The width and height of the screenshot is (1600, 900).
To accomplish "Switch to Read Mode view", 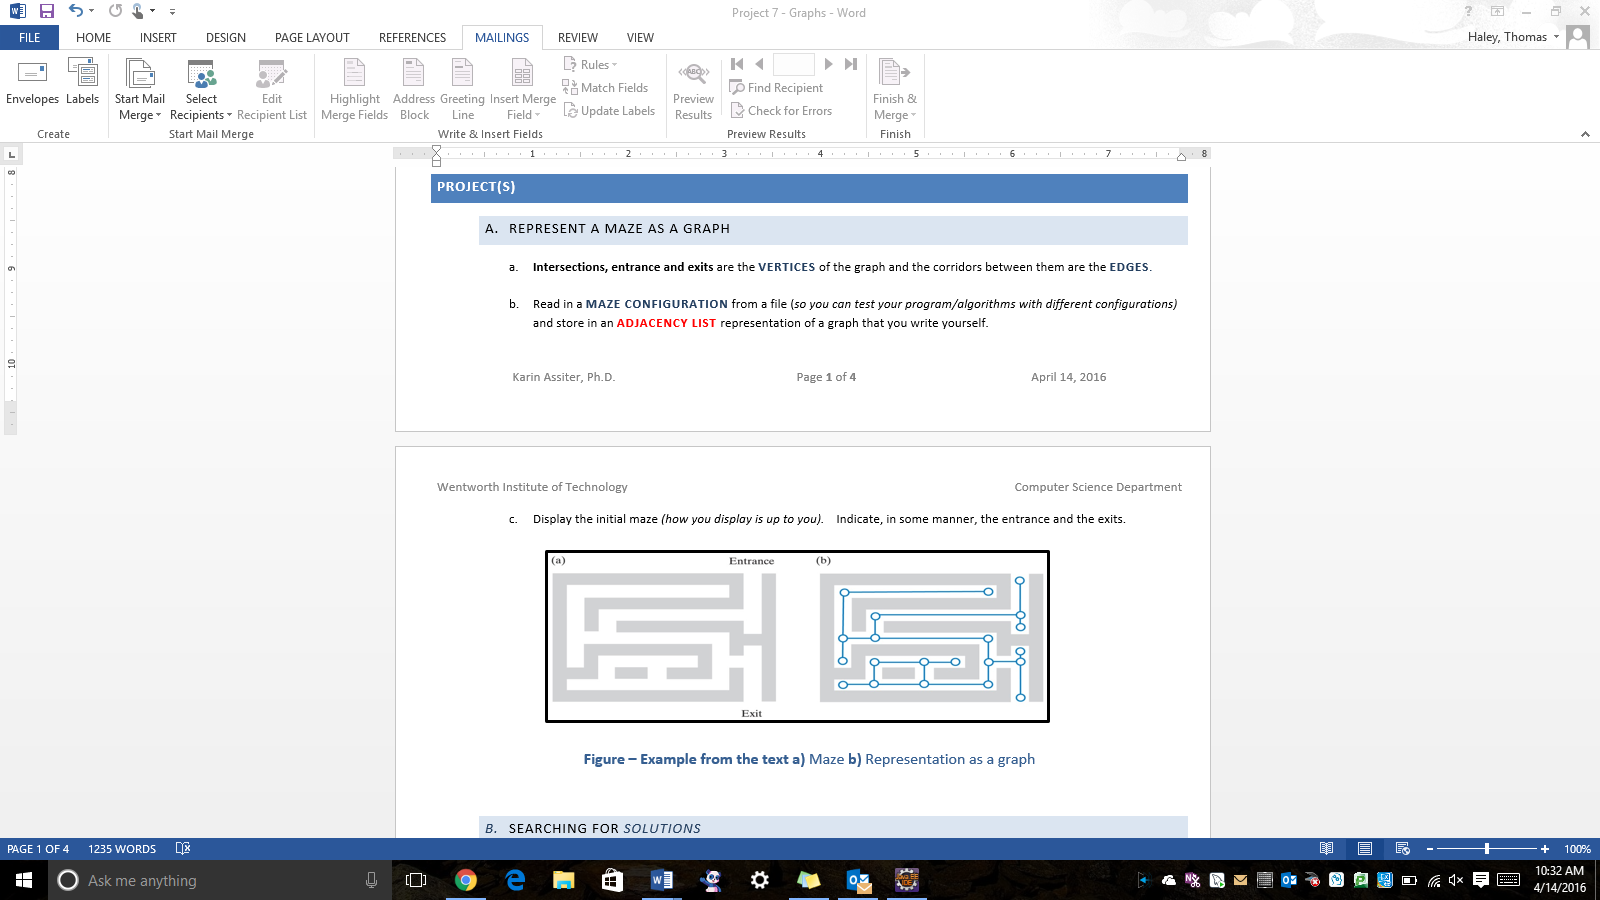I will (1327, 848).
